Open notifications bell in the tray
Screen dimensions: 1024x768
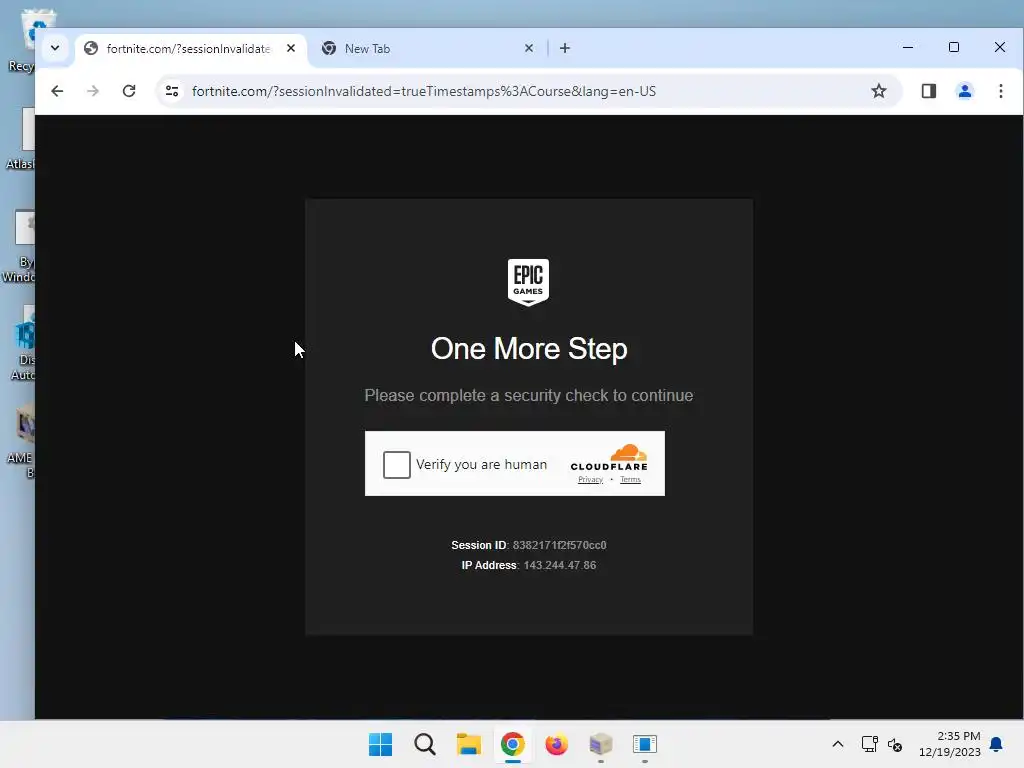pos(996,744)
